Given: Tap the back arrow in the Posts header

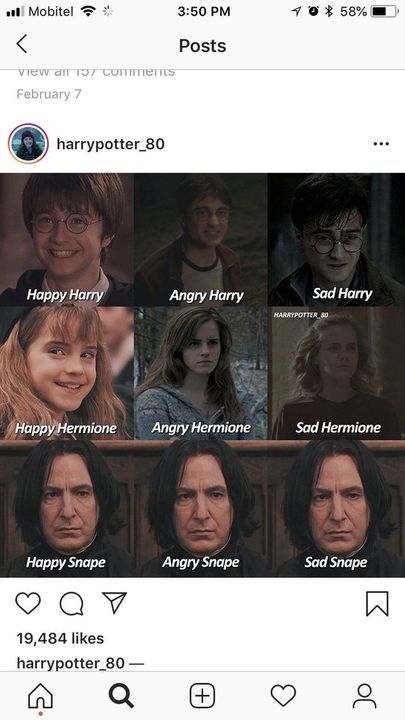Looking at the screenshot, I should tap(22, 45).
